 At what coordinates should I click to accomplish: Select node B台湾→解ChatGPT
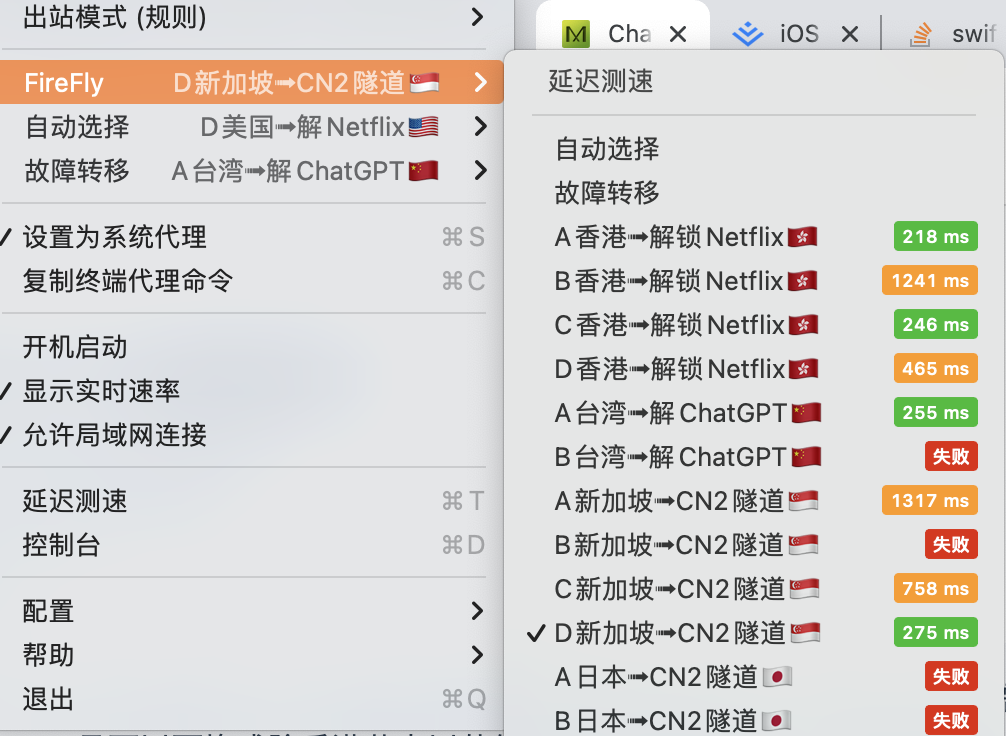coord(754,456)
